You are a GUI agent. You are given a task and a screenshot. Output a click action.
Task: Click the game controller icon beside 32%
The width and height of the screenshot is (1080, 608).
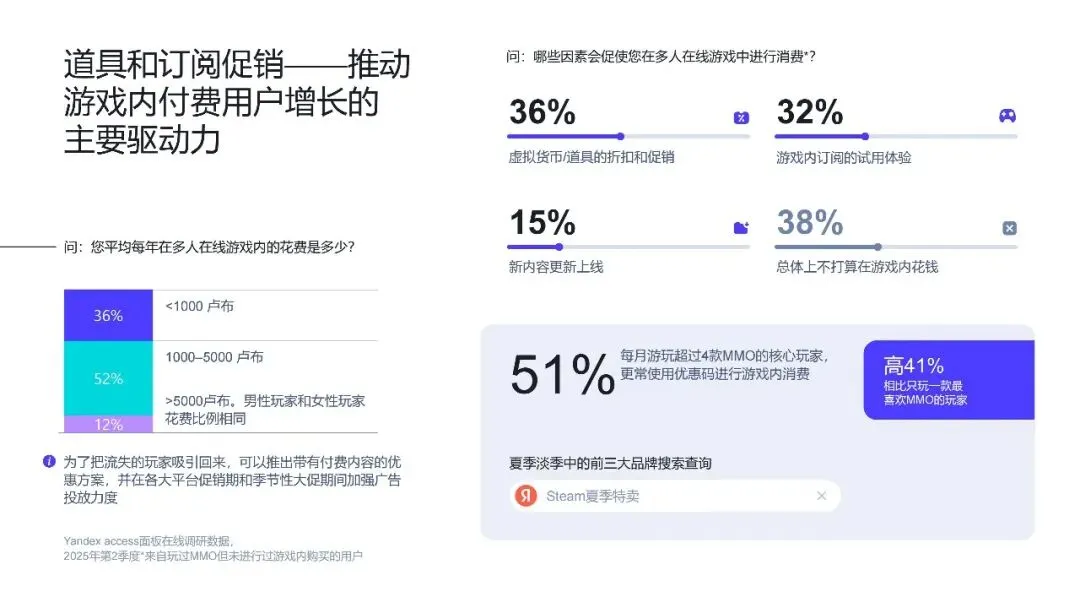point(1008,116)
